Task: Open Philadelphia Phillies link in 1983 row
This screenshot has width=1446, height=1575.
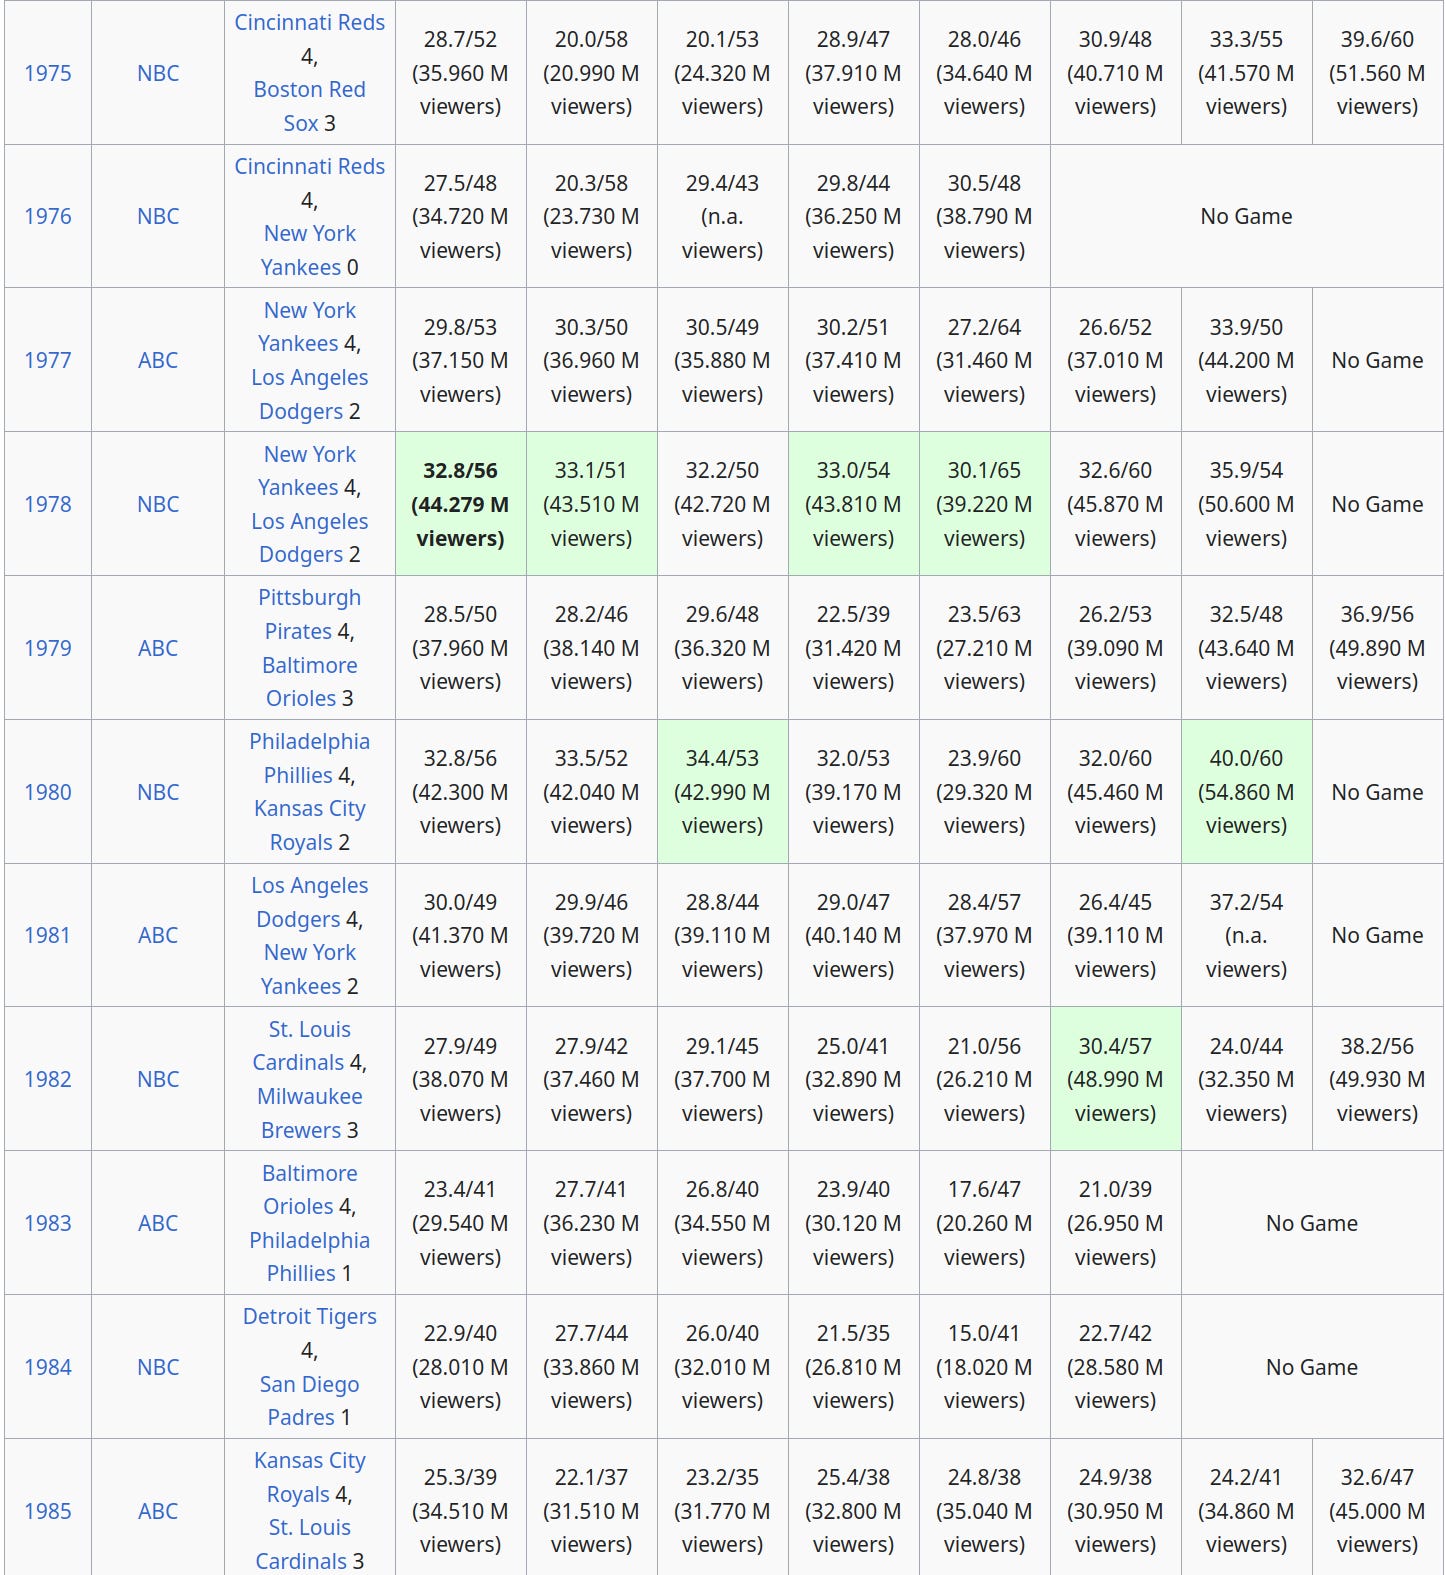Action: tap(309, 1256)
